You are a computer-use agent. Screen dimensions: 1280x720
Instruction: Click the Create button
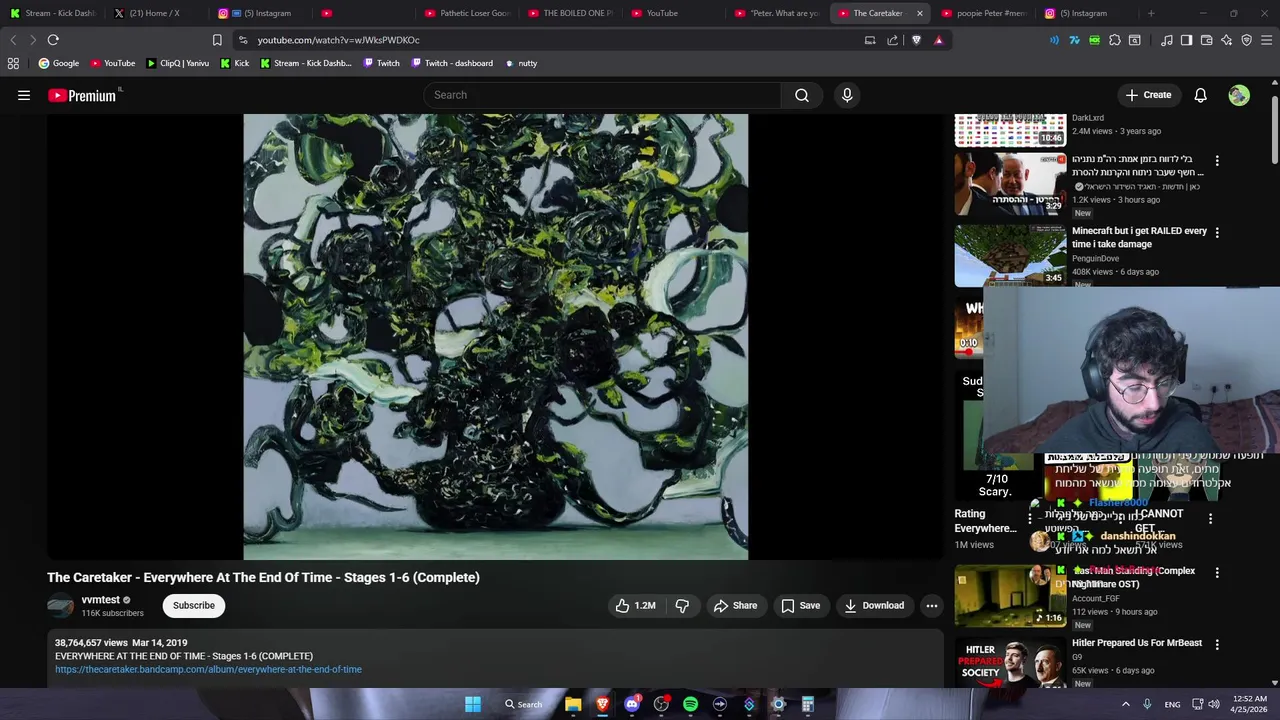click(1148, 95)
